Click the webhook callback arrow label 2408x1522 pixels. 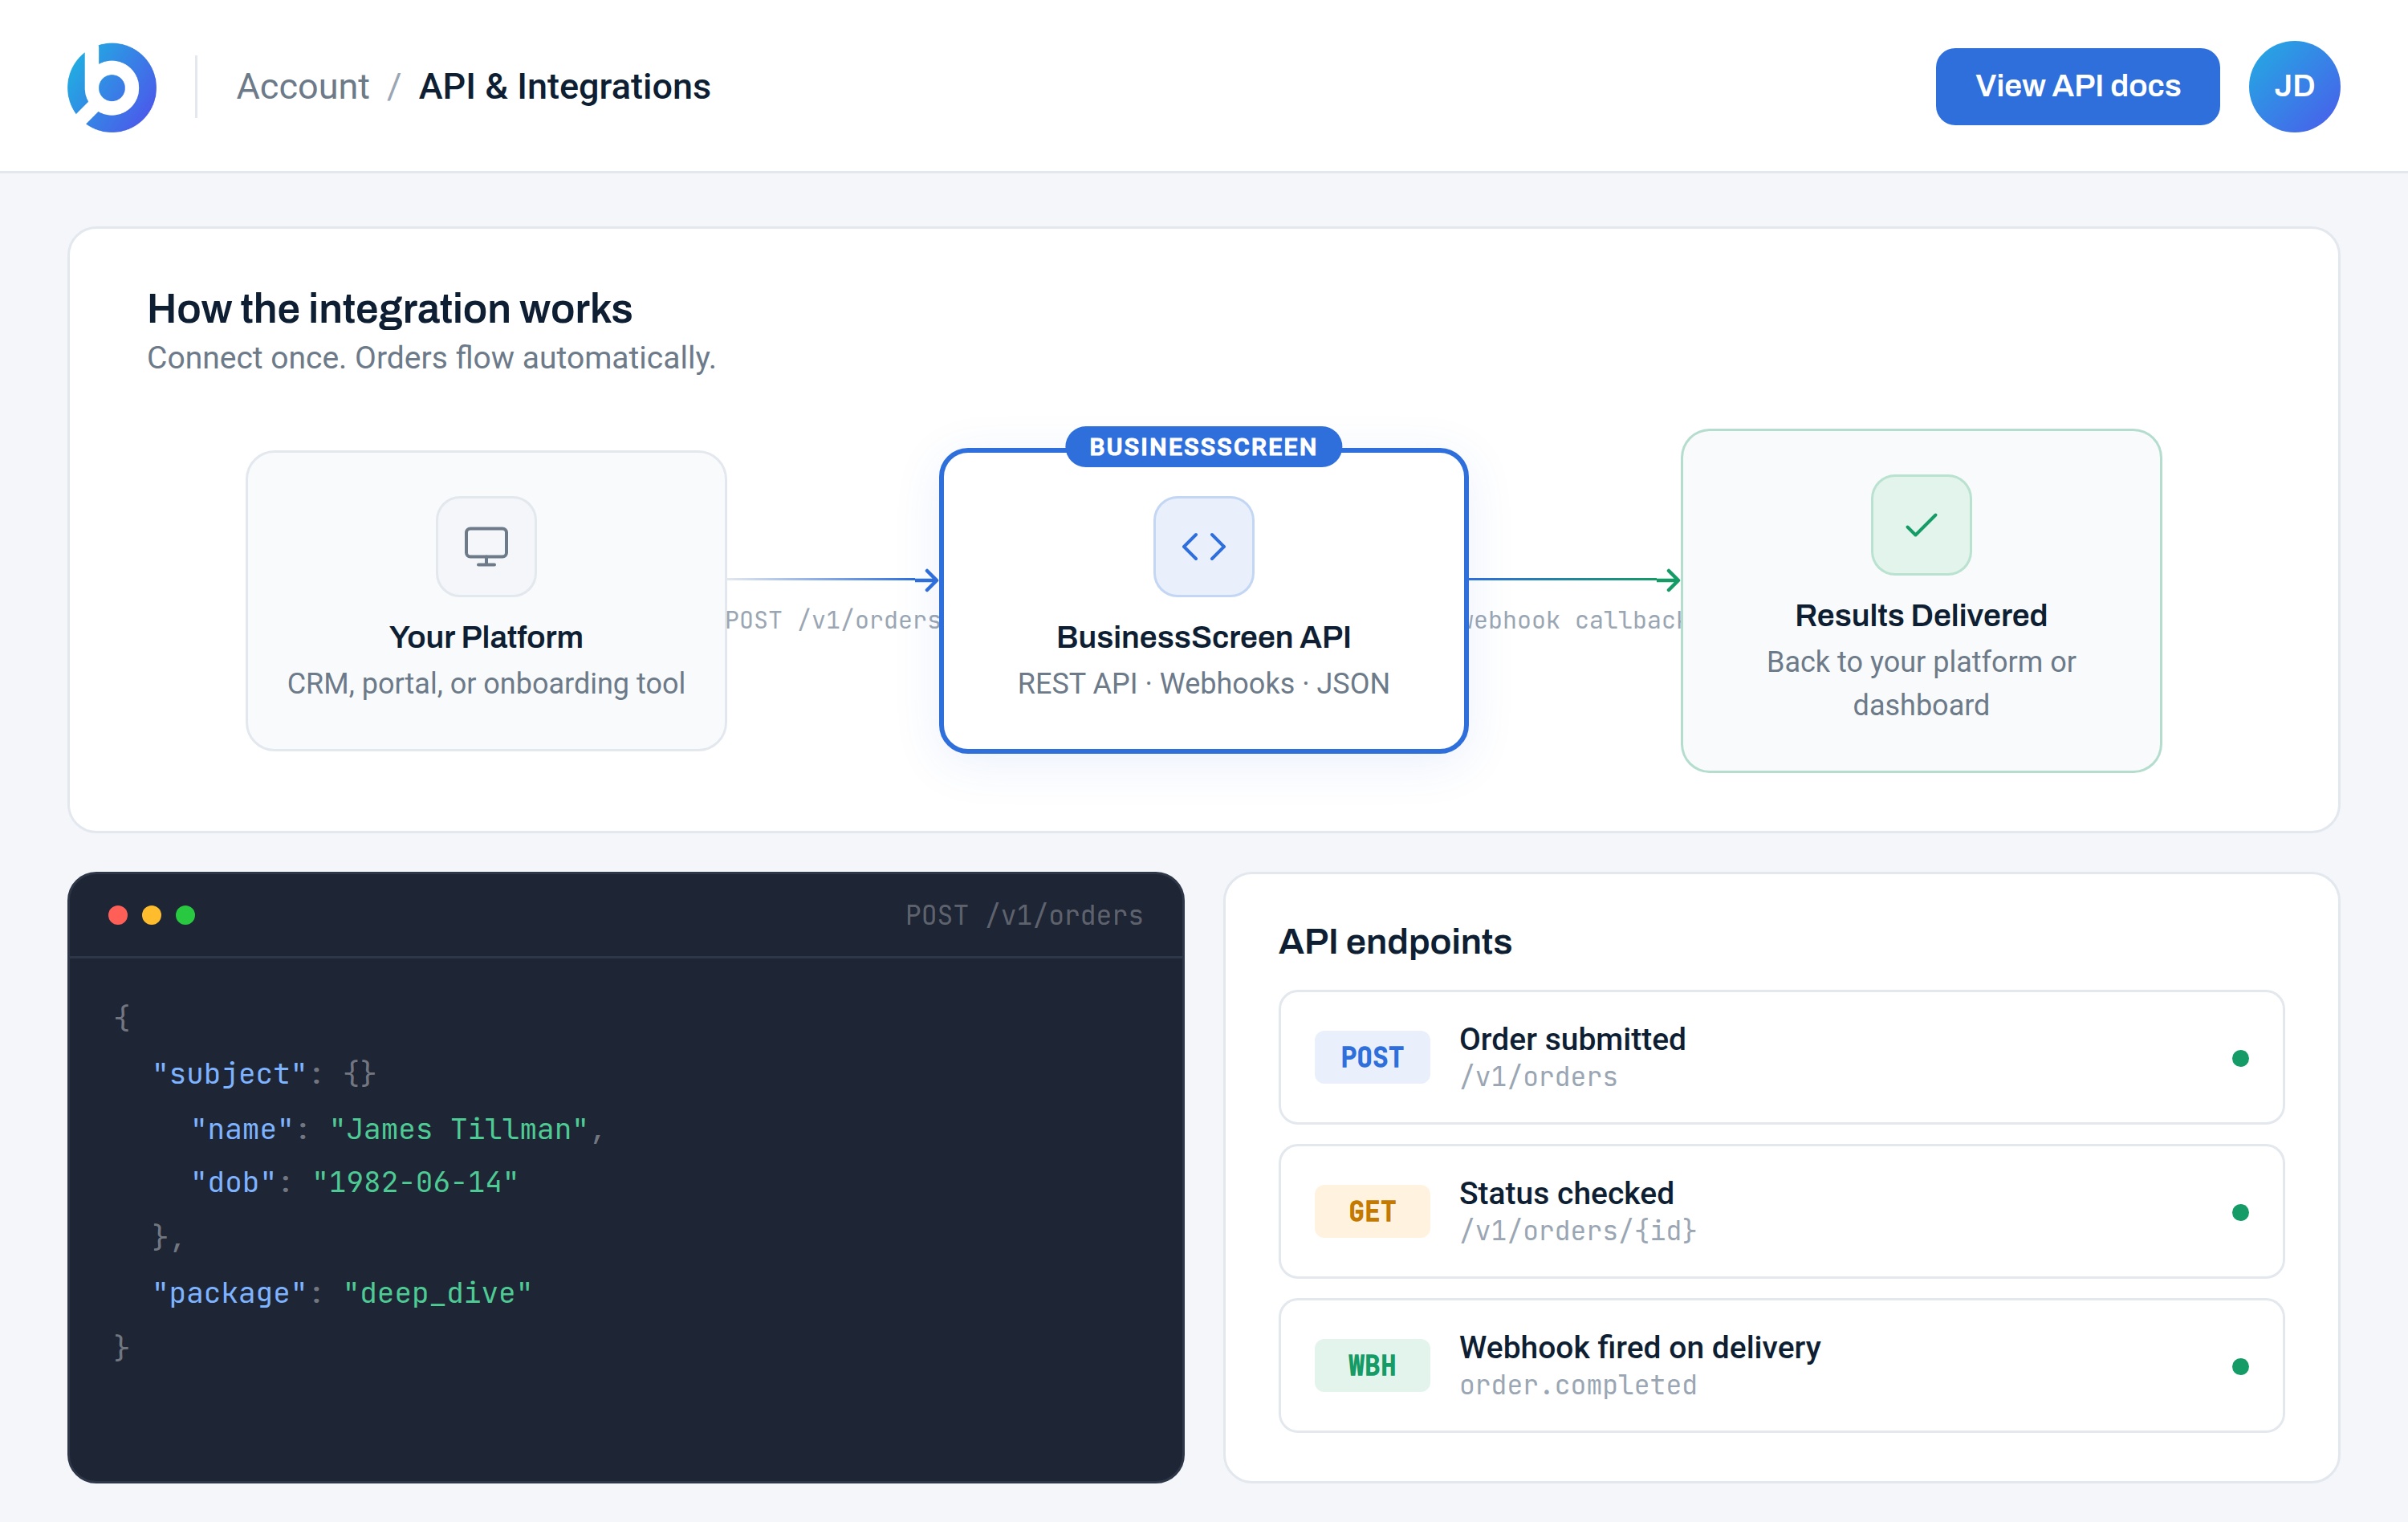(1574, 620)
